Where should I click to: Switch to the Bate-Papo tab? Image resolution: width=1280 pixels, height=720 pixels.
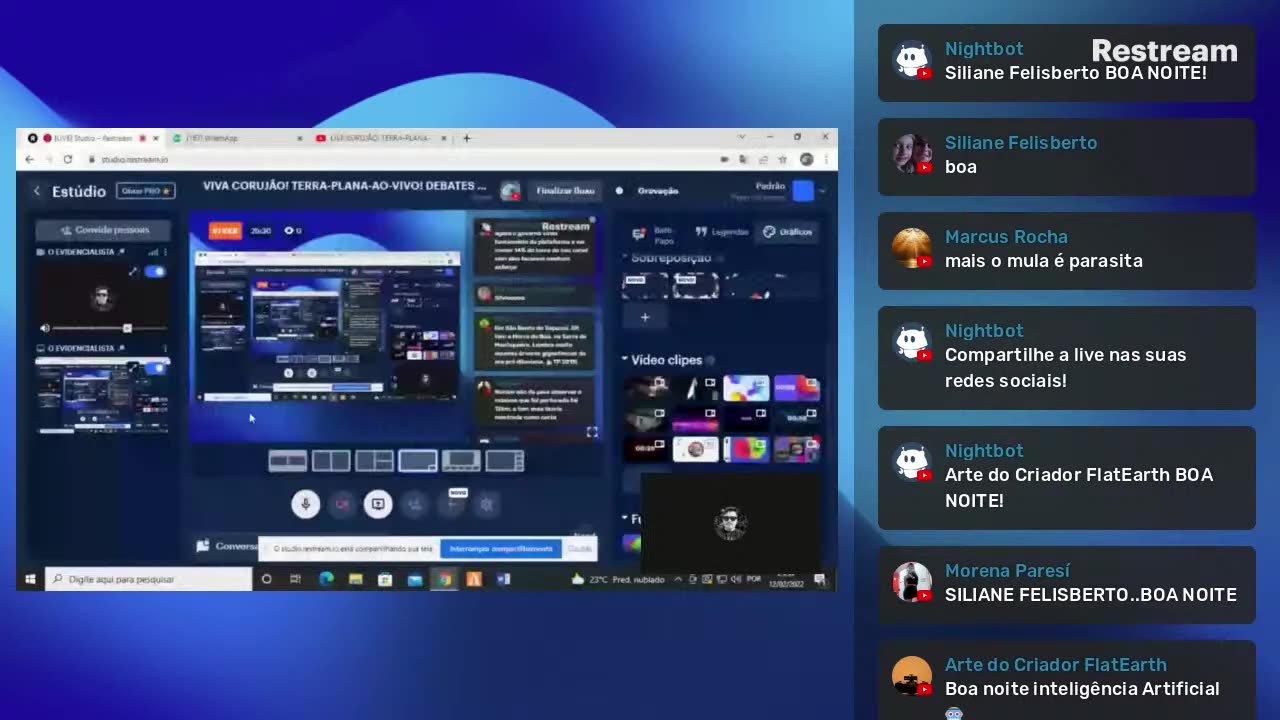point(653,234)
